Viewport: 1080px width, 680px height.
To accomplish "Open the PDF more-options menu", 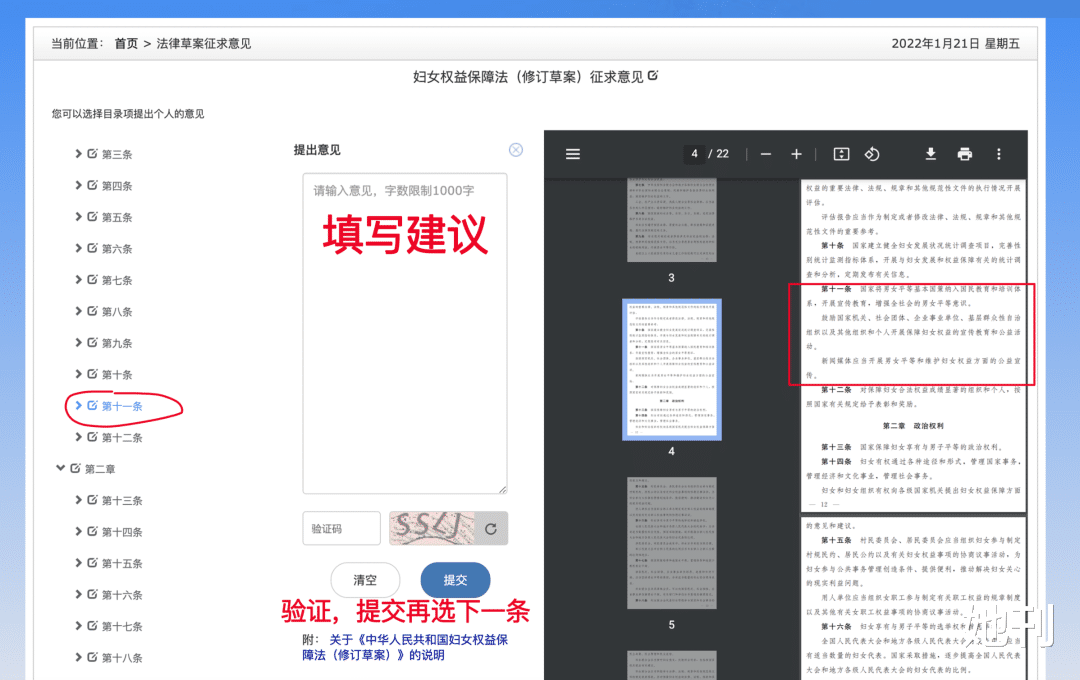I will point(998,154).
